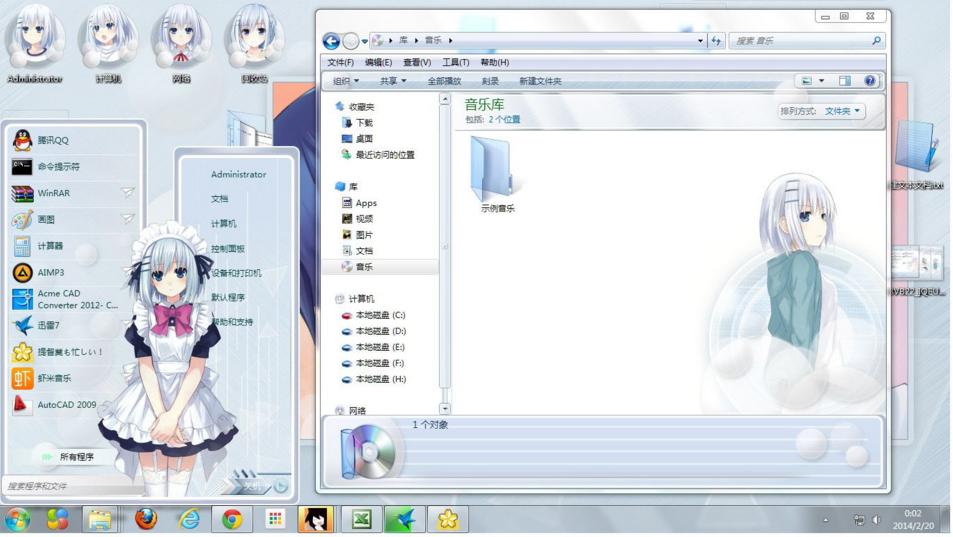Screen dimensions: 953x537
Task: Open 查看(V) menu
Action: (417, 63)
